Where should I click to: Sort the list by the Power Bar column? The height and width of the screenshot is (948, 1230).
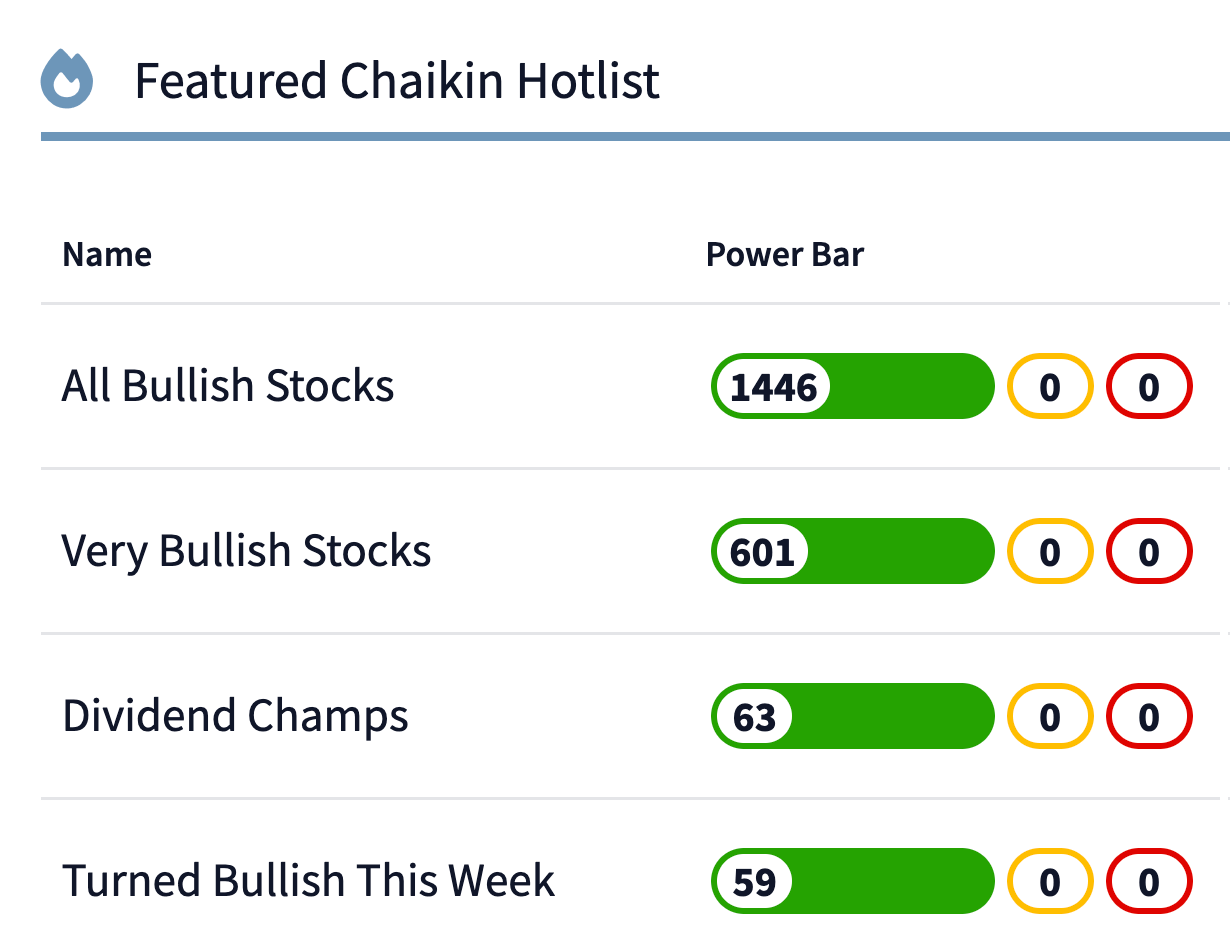(784, 255)
